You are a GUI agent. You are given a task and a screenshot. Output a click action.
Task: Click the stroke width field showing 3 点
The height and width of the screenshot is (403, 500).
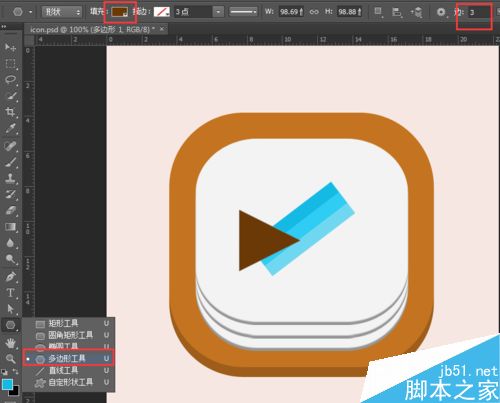click(193, 12)
